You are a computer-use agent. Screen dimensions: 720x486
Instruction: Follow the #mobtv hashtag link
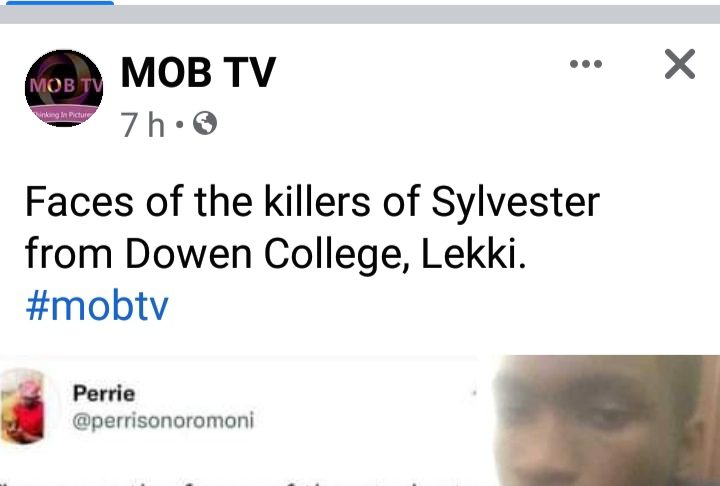(x=97, y=305)
